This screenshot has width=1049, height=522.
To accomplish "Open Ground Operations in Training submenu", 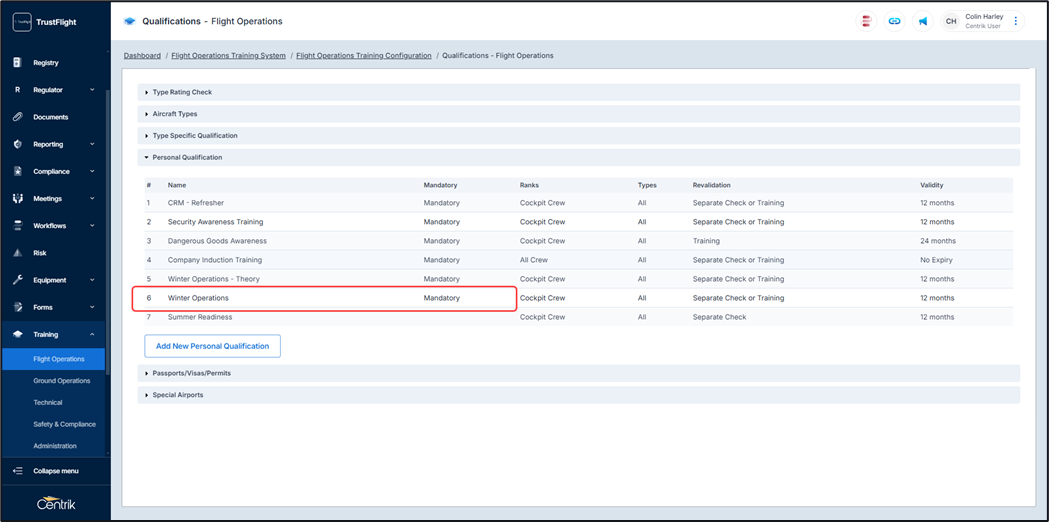I will (62, 381).
